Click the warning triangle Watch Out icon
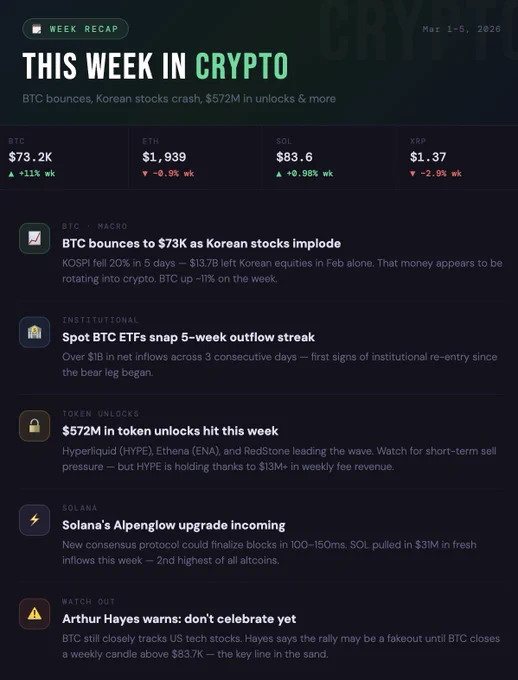This screenshot has width=518, height=680. click(34, 614)
